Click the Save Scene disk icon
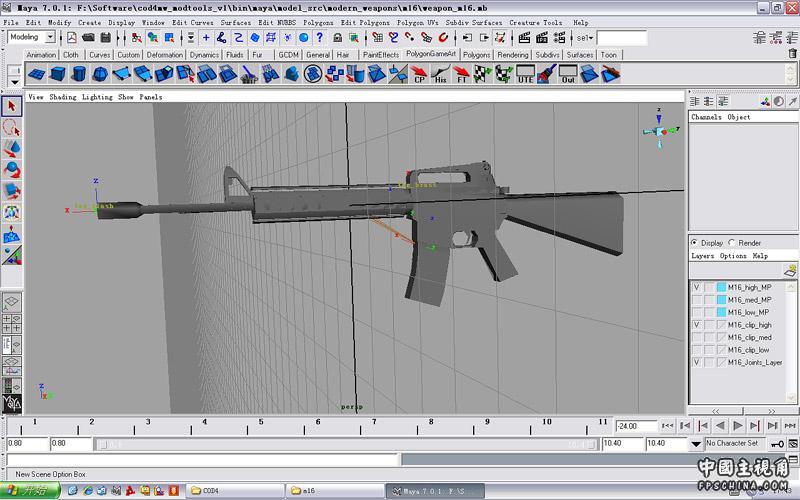 pos(106,38)
